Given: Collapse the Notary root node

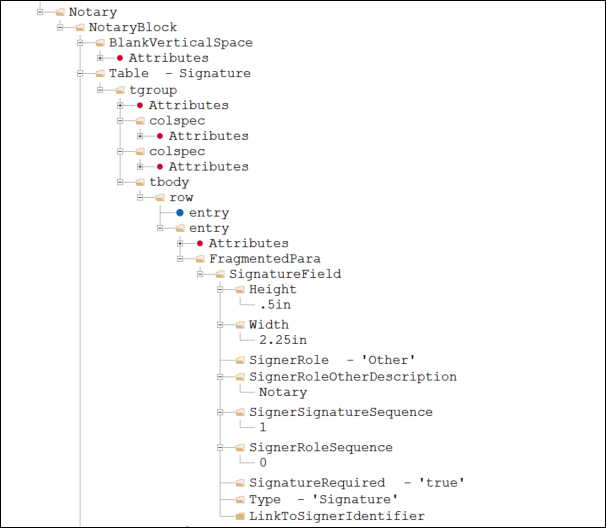Looking at the screenshot, I should pos(40,12).
